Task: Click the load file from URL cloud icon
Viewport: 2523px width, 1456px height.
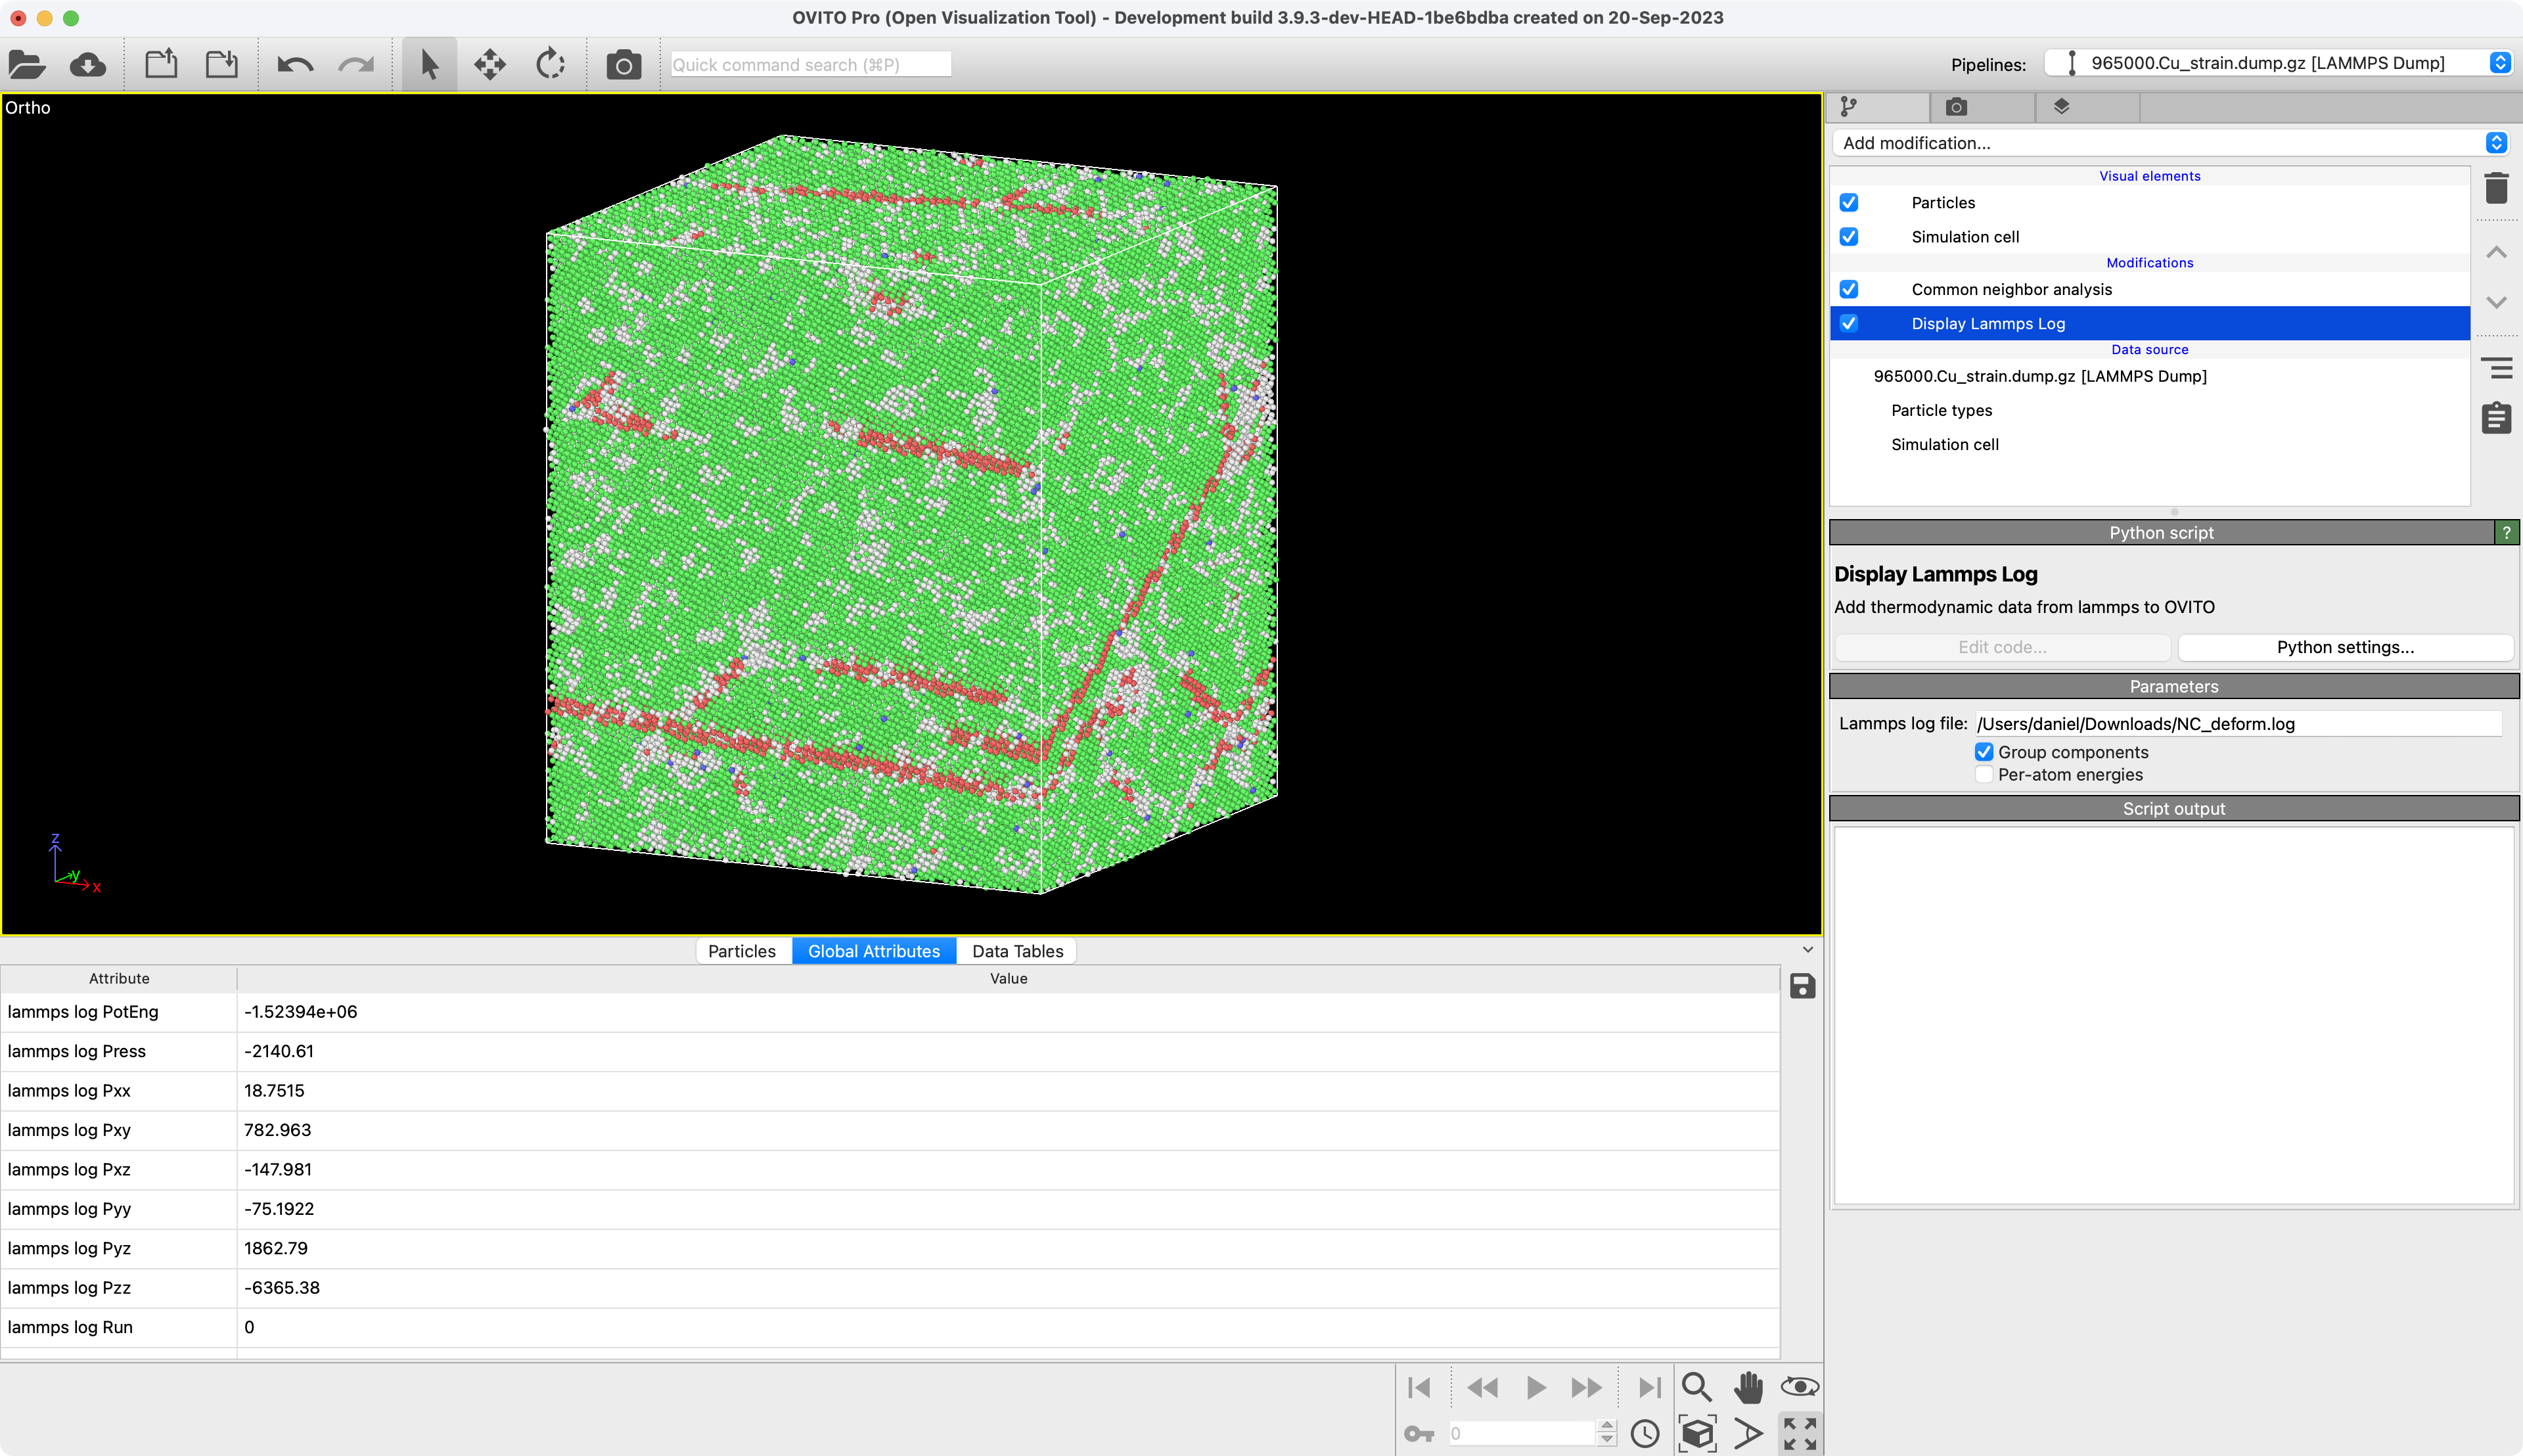Action: tap(88, 65)
